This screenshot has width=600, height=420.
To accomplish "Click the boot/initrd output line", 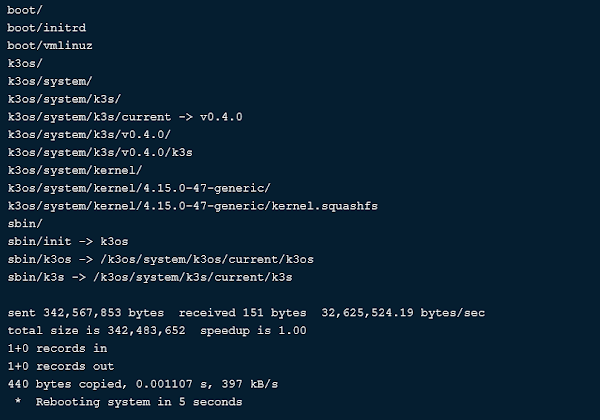I will click(47, 28).
